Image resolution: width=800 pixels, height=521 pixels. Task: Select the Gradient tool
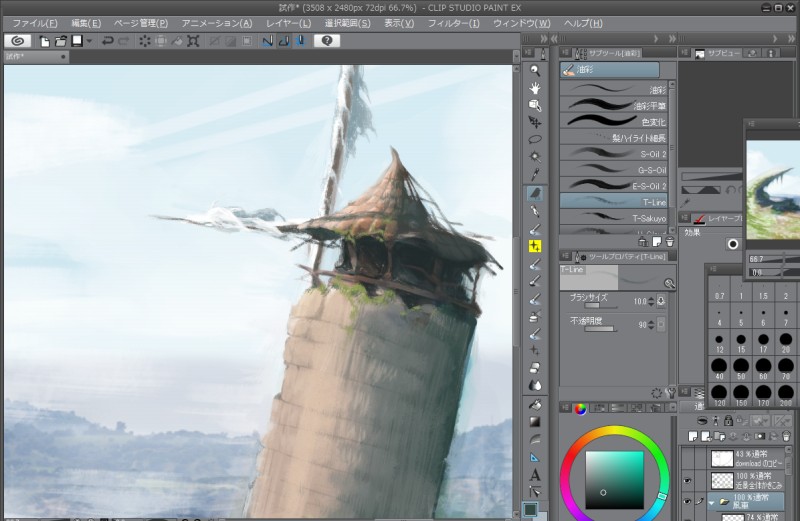click(x=535, y=421)
